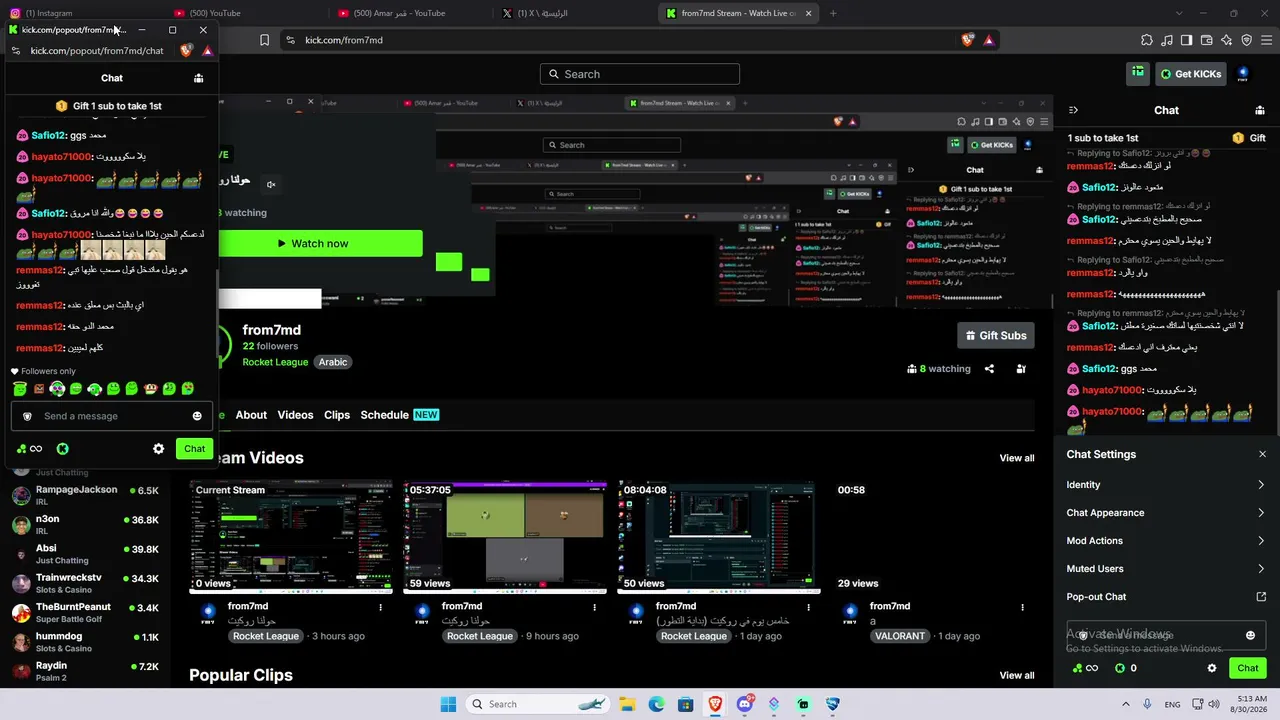The height and width of the screenshot is (720, 1280).
Task: Open channel points icon in popout chat
Action: point(21,449)
